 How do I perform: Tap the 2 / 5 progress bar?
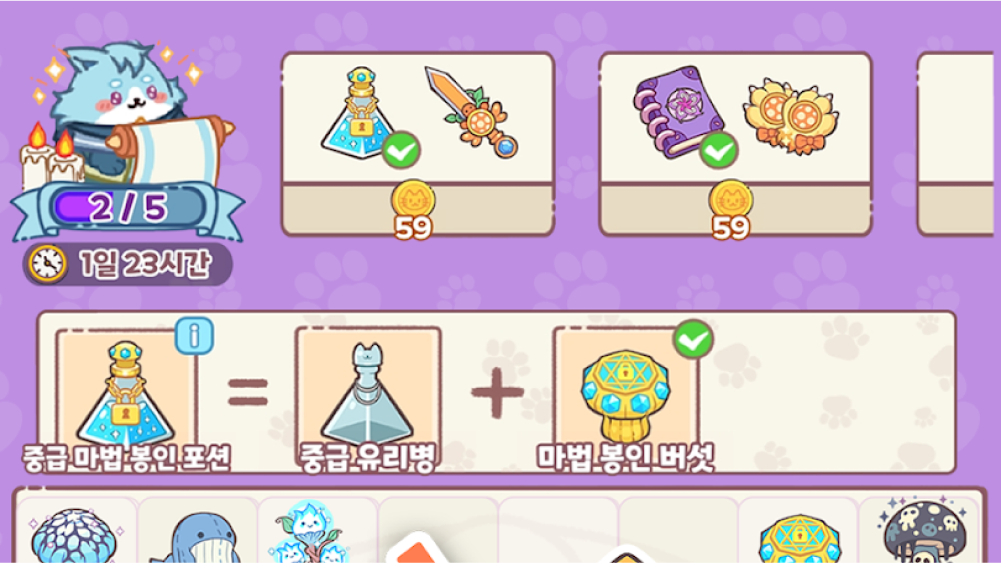click(x=128, y=207)
